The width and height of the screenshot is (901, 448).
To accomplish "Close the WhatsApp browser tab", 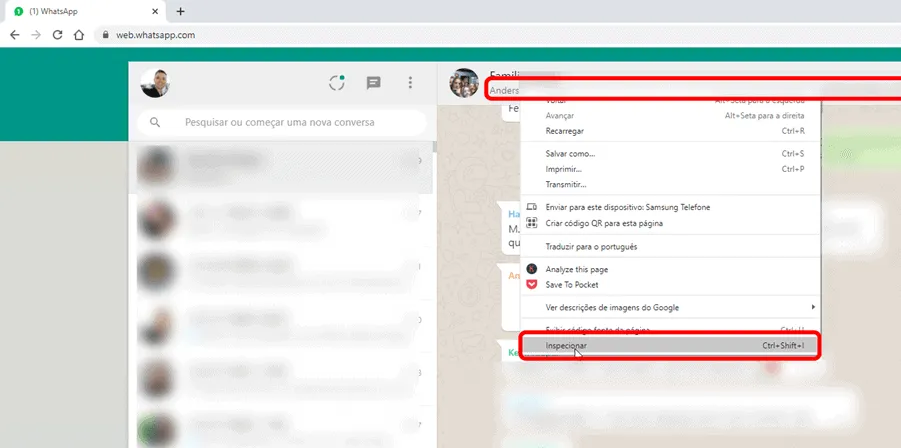I will (155, 11).
